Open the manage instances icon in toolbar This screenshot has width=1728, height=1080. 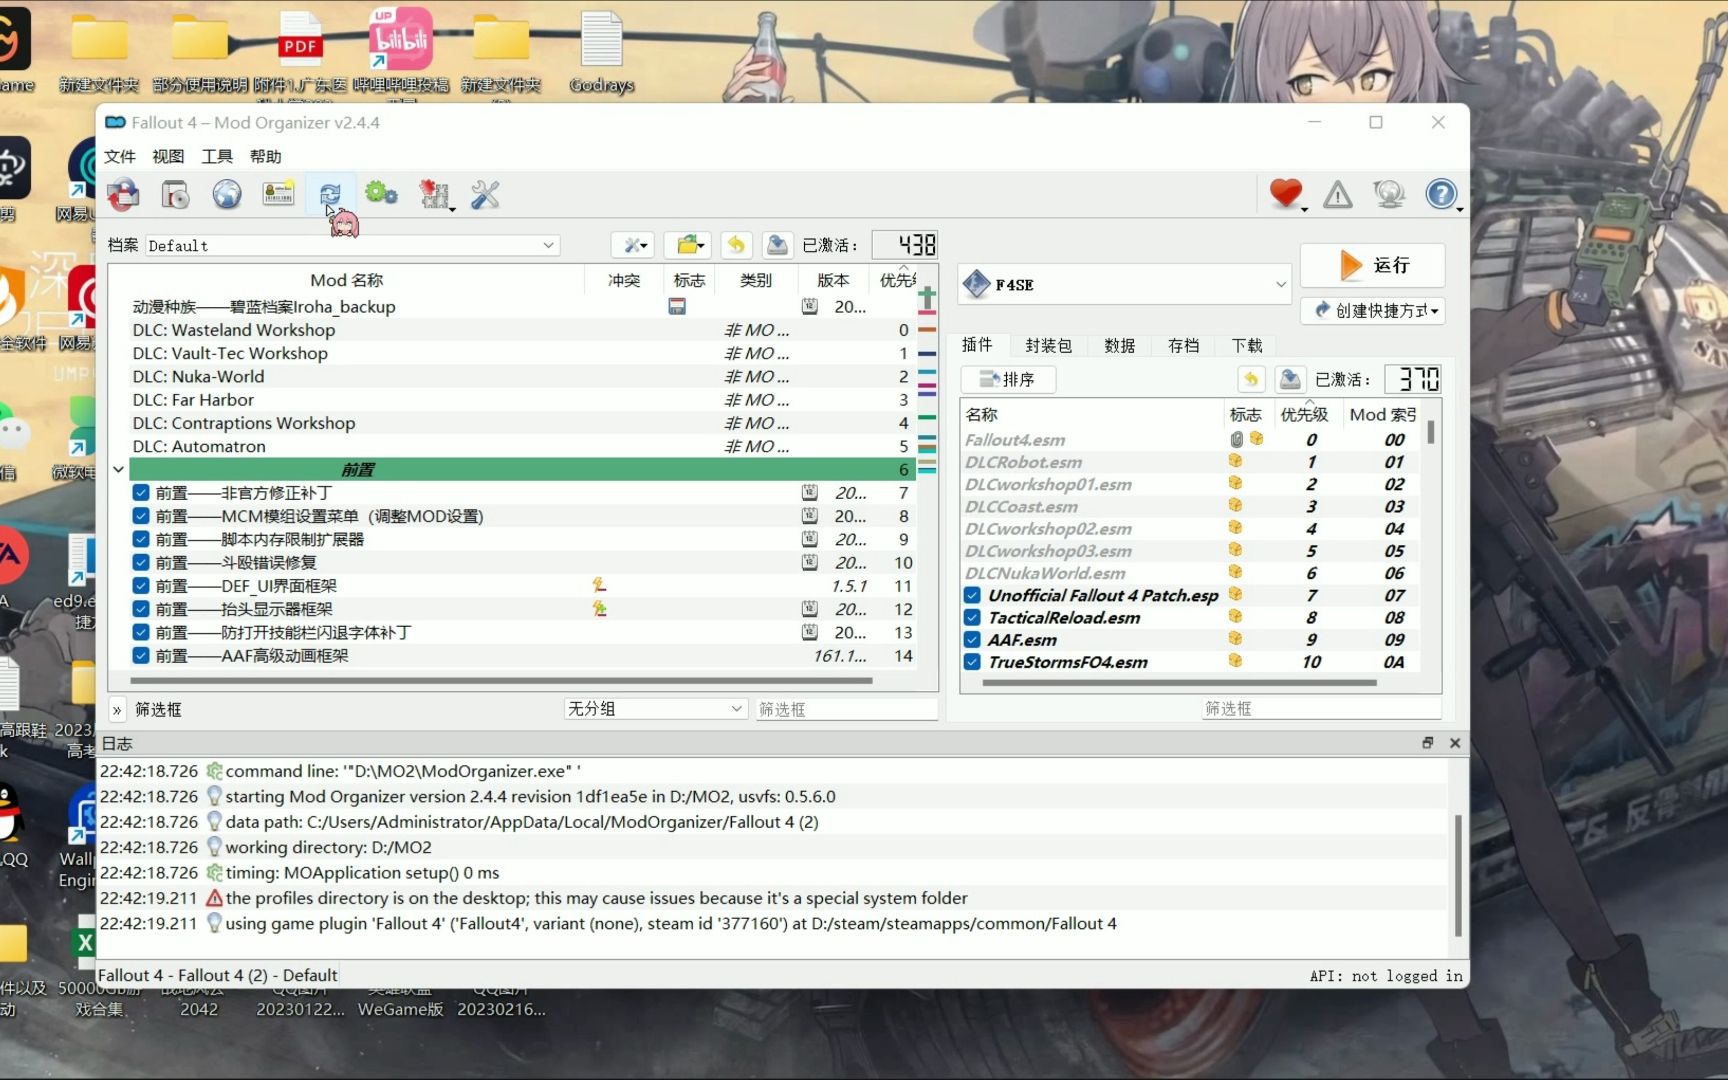tap(175, 194)
